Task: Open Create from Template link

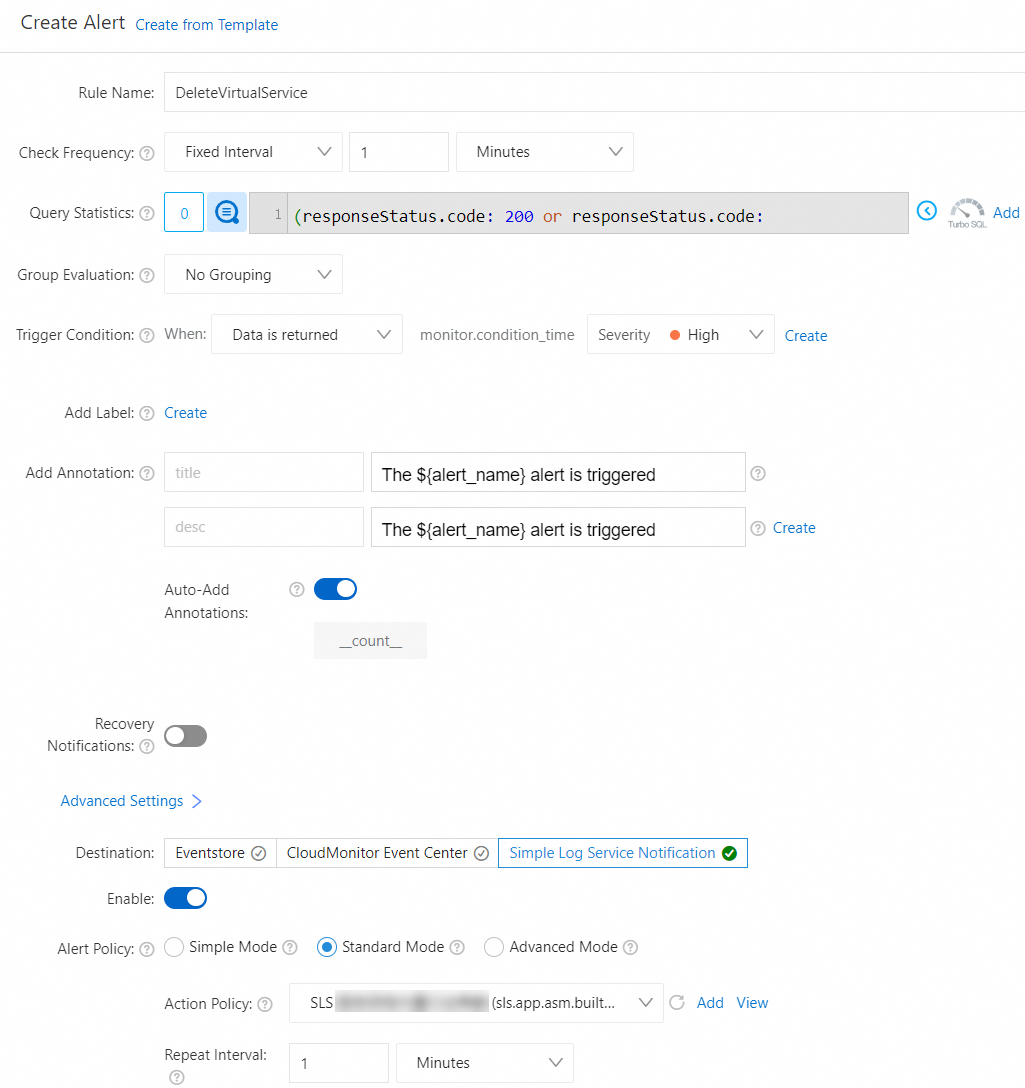Action: [x=207, y=25]
